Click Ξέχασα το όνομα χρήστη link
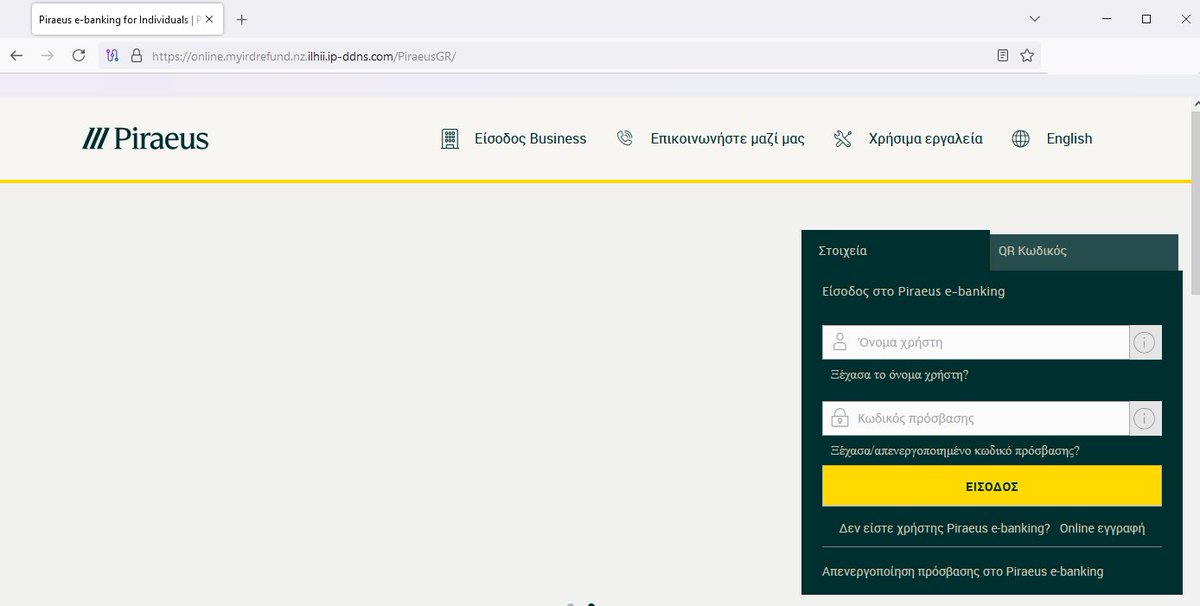This screenshot has height=606, width=1200. (x=900, y=375)
